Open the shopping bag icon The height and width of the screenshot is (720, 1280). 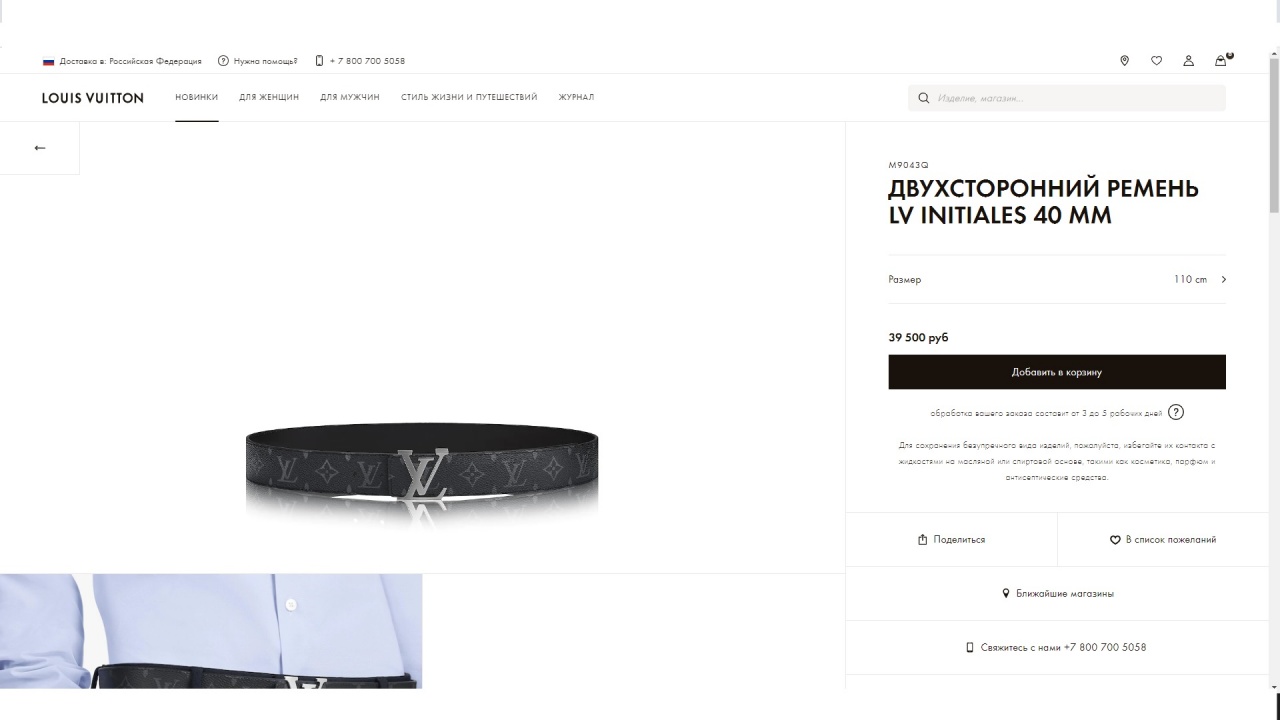1221,60
